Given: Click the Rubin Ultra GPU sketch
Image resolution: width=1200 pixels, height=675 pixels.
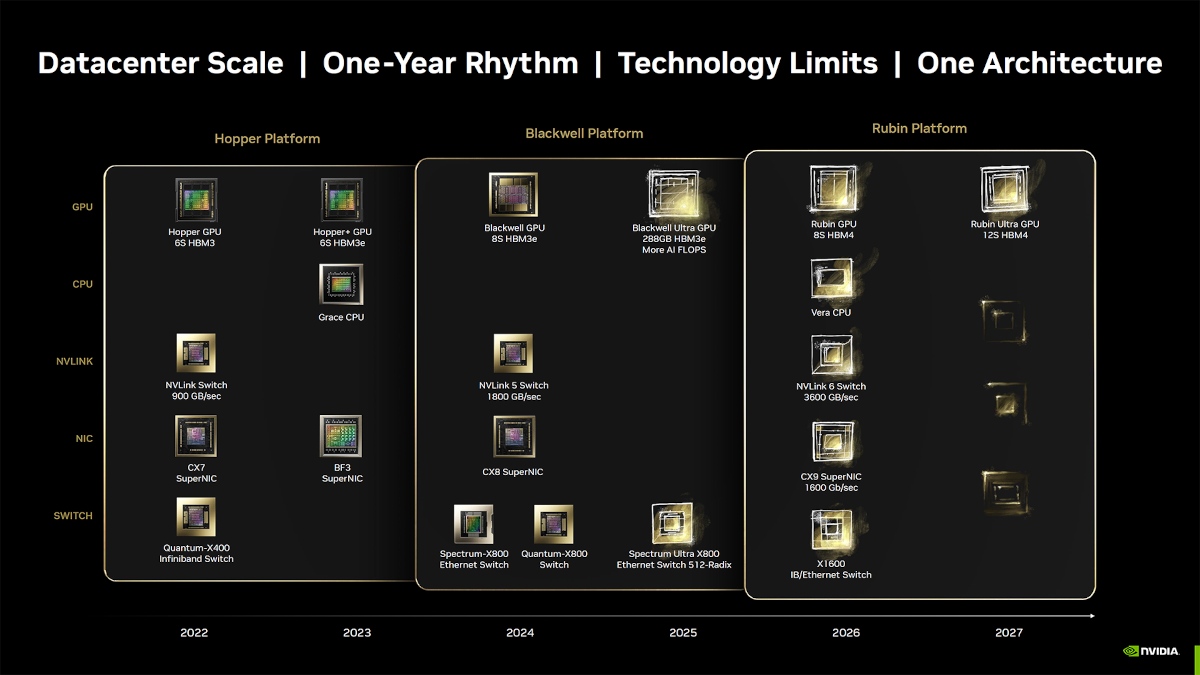Looking at the screenshot, I should pos(1004,190).
